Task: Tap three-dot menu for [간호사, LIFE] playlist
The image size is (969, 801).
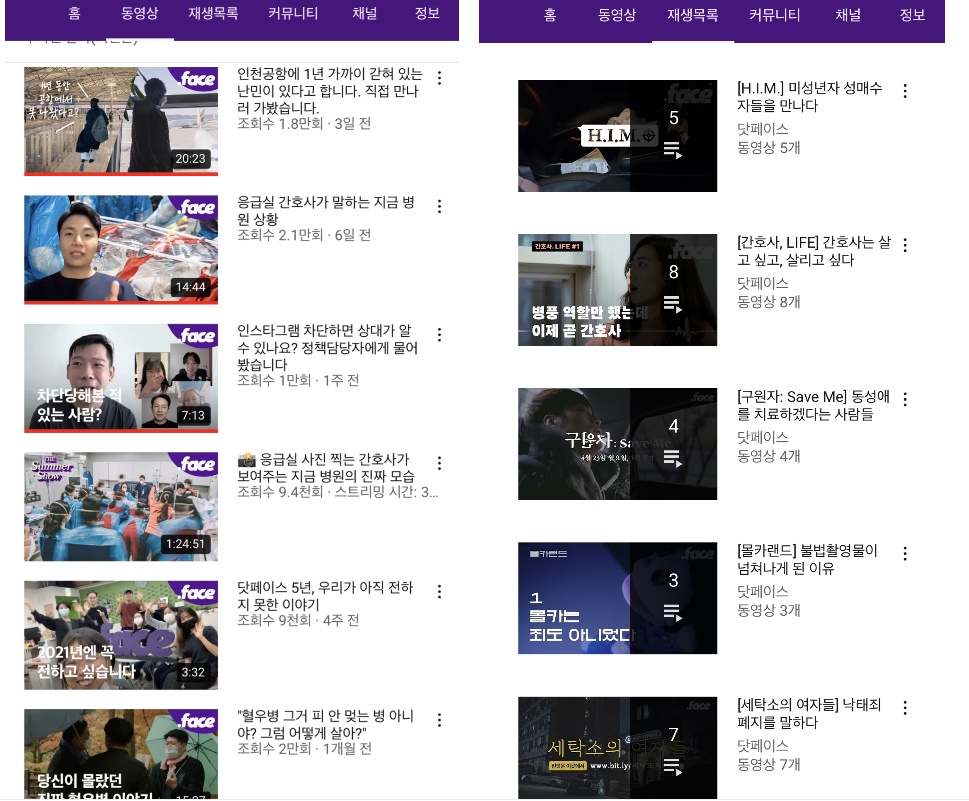Action: (905, 245)
